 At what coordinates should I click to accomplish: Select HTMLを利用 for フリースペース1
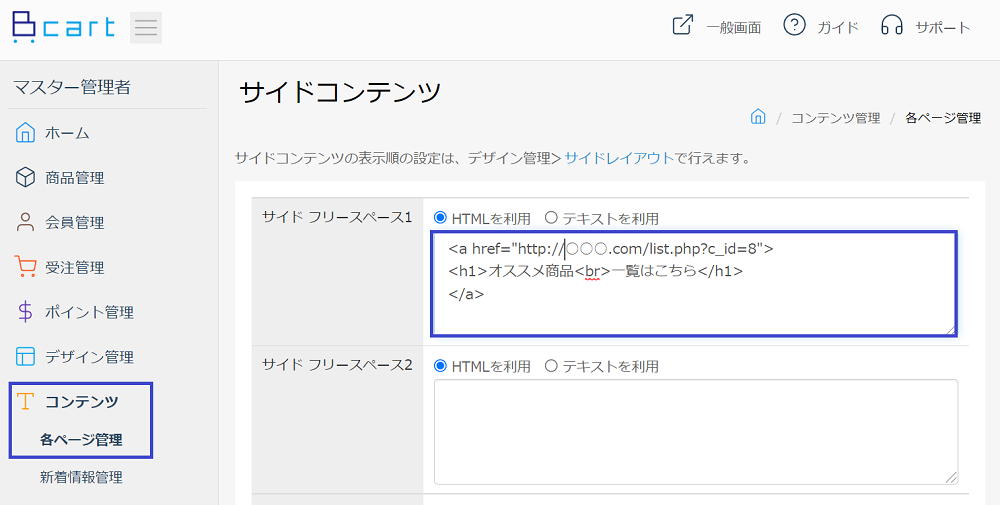pos(439,218)
